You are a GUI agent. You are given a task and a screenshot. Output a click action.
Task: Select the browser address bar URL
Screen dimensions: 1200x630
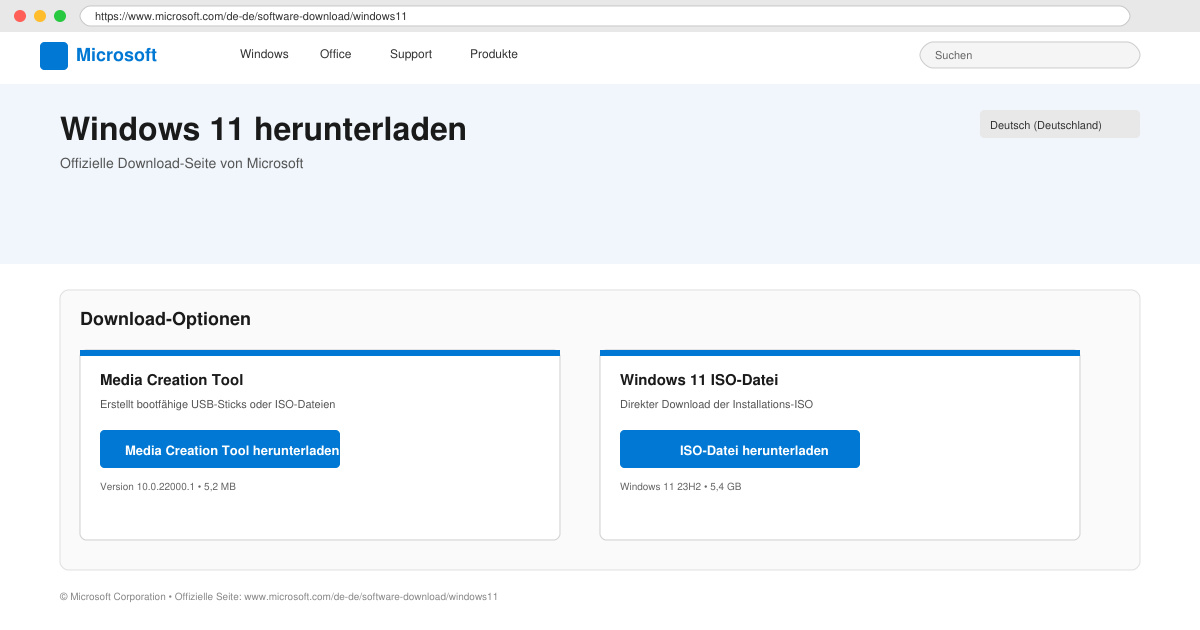click(x=605, y=16)
